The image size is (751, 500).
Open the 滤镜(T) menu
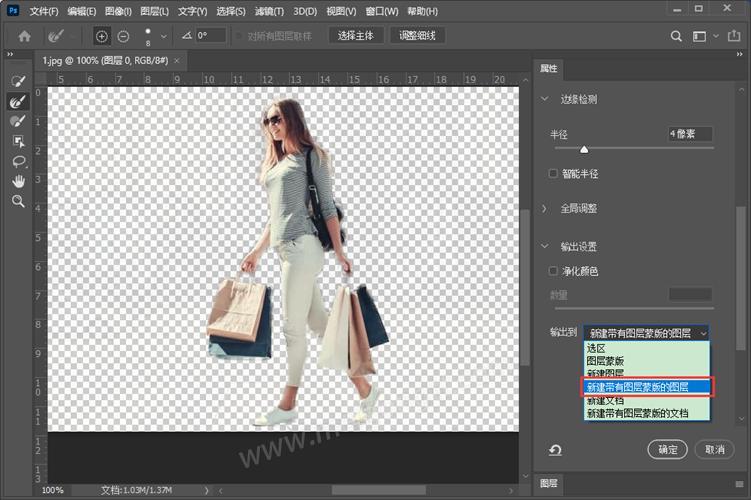pyautogui.click(x=269, y=11)
